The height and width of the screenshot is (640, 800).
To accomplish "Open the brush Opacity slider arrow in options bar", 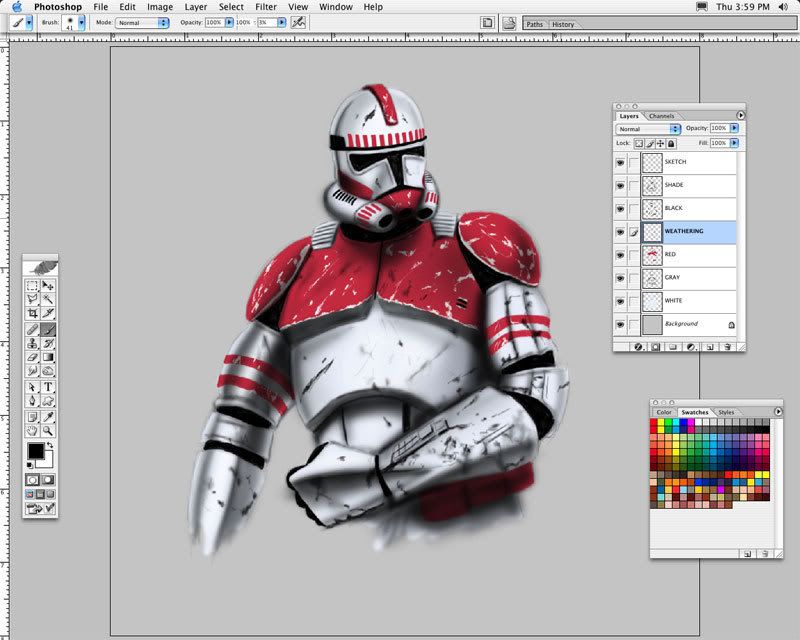I will (x=229, y=22).
